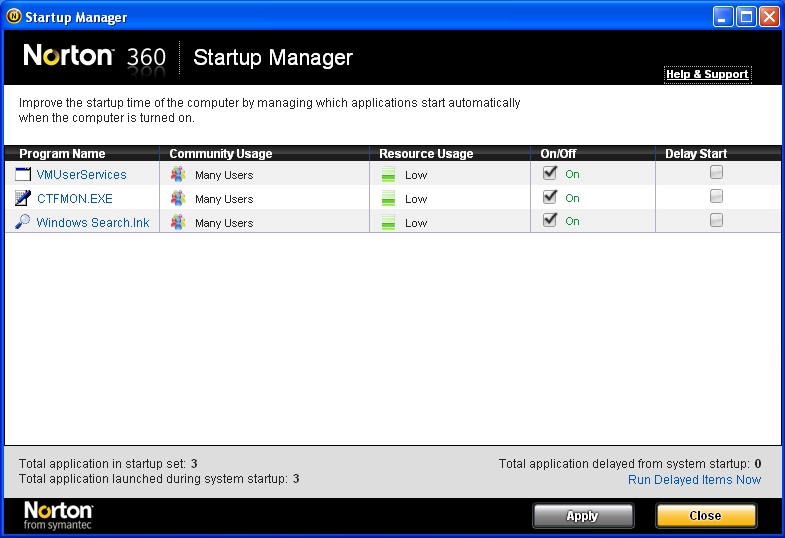The width and height of the screenshot is (785, 538).
Task: Click the resource usage bar icon for Windows Search.lnk
Action: pos(388,222)
